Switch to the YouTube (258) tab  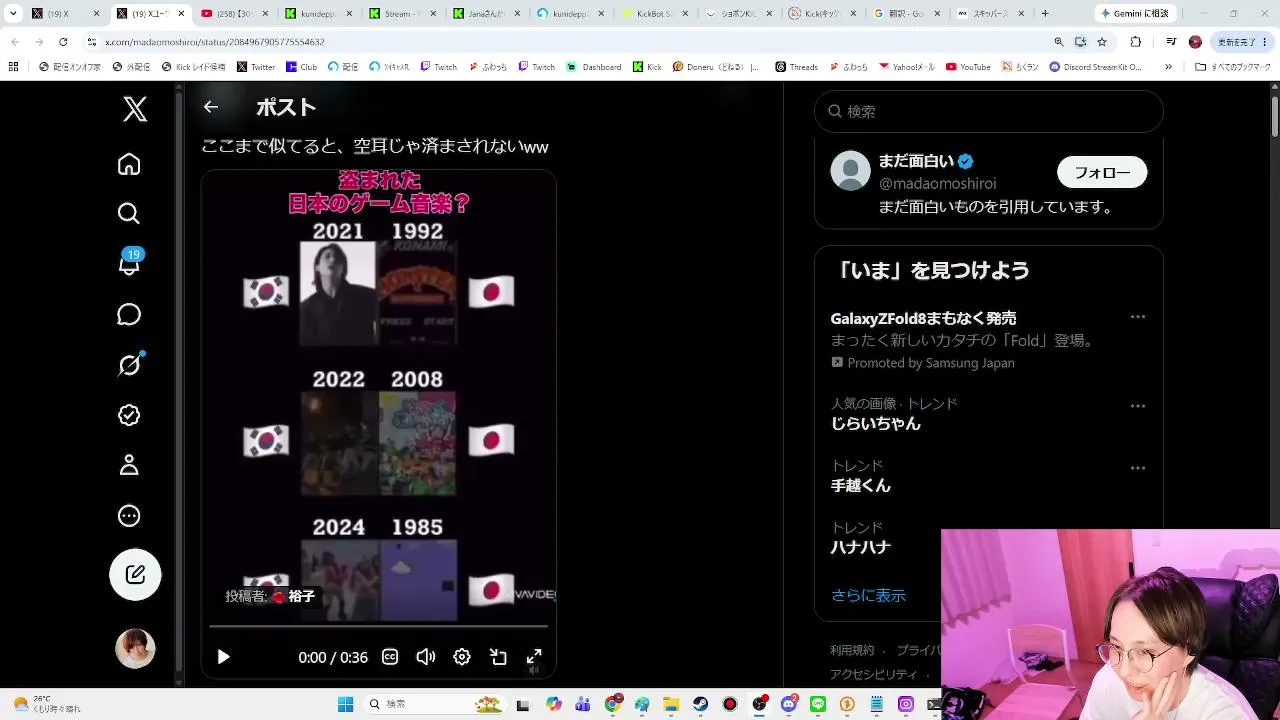[x=234, y=14]
